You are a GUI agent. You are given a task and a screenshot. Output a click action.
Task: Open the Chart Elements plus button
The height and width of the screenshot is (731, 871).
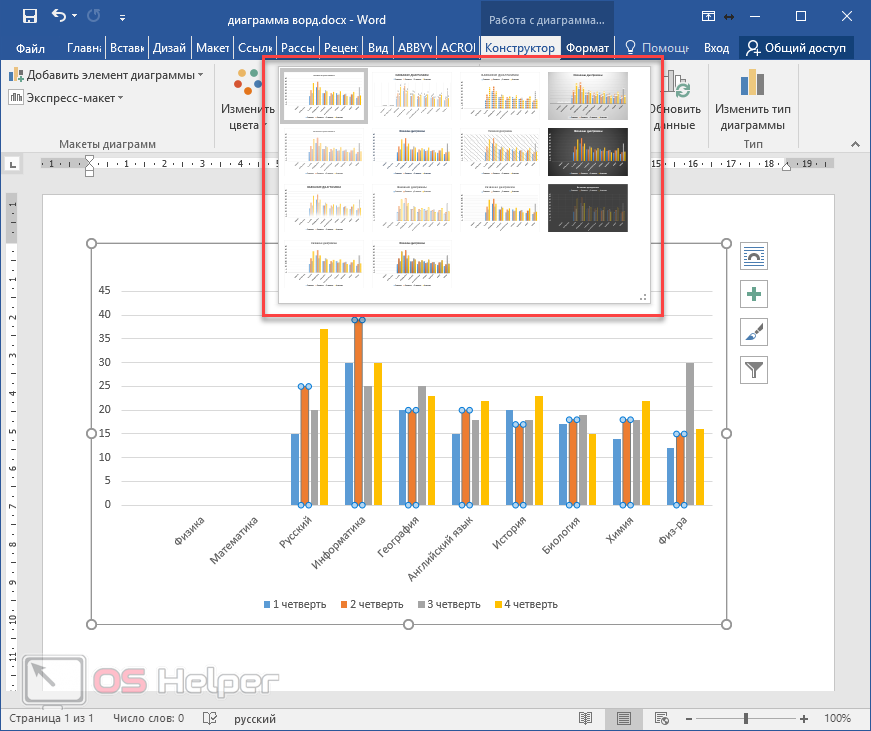click(753, 294)
